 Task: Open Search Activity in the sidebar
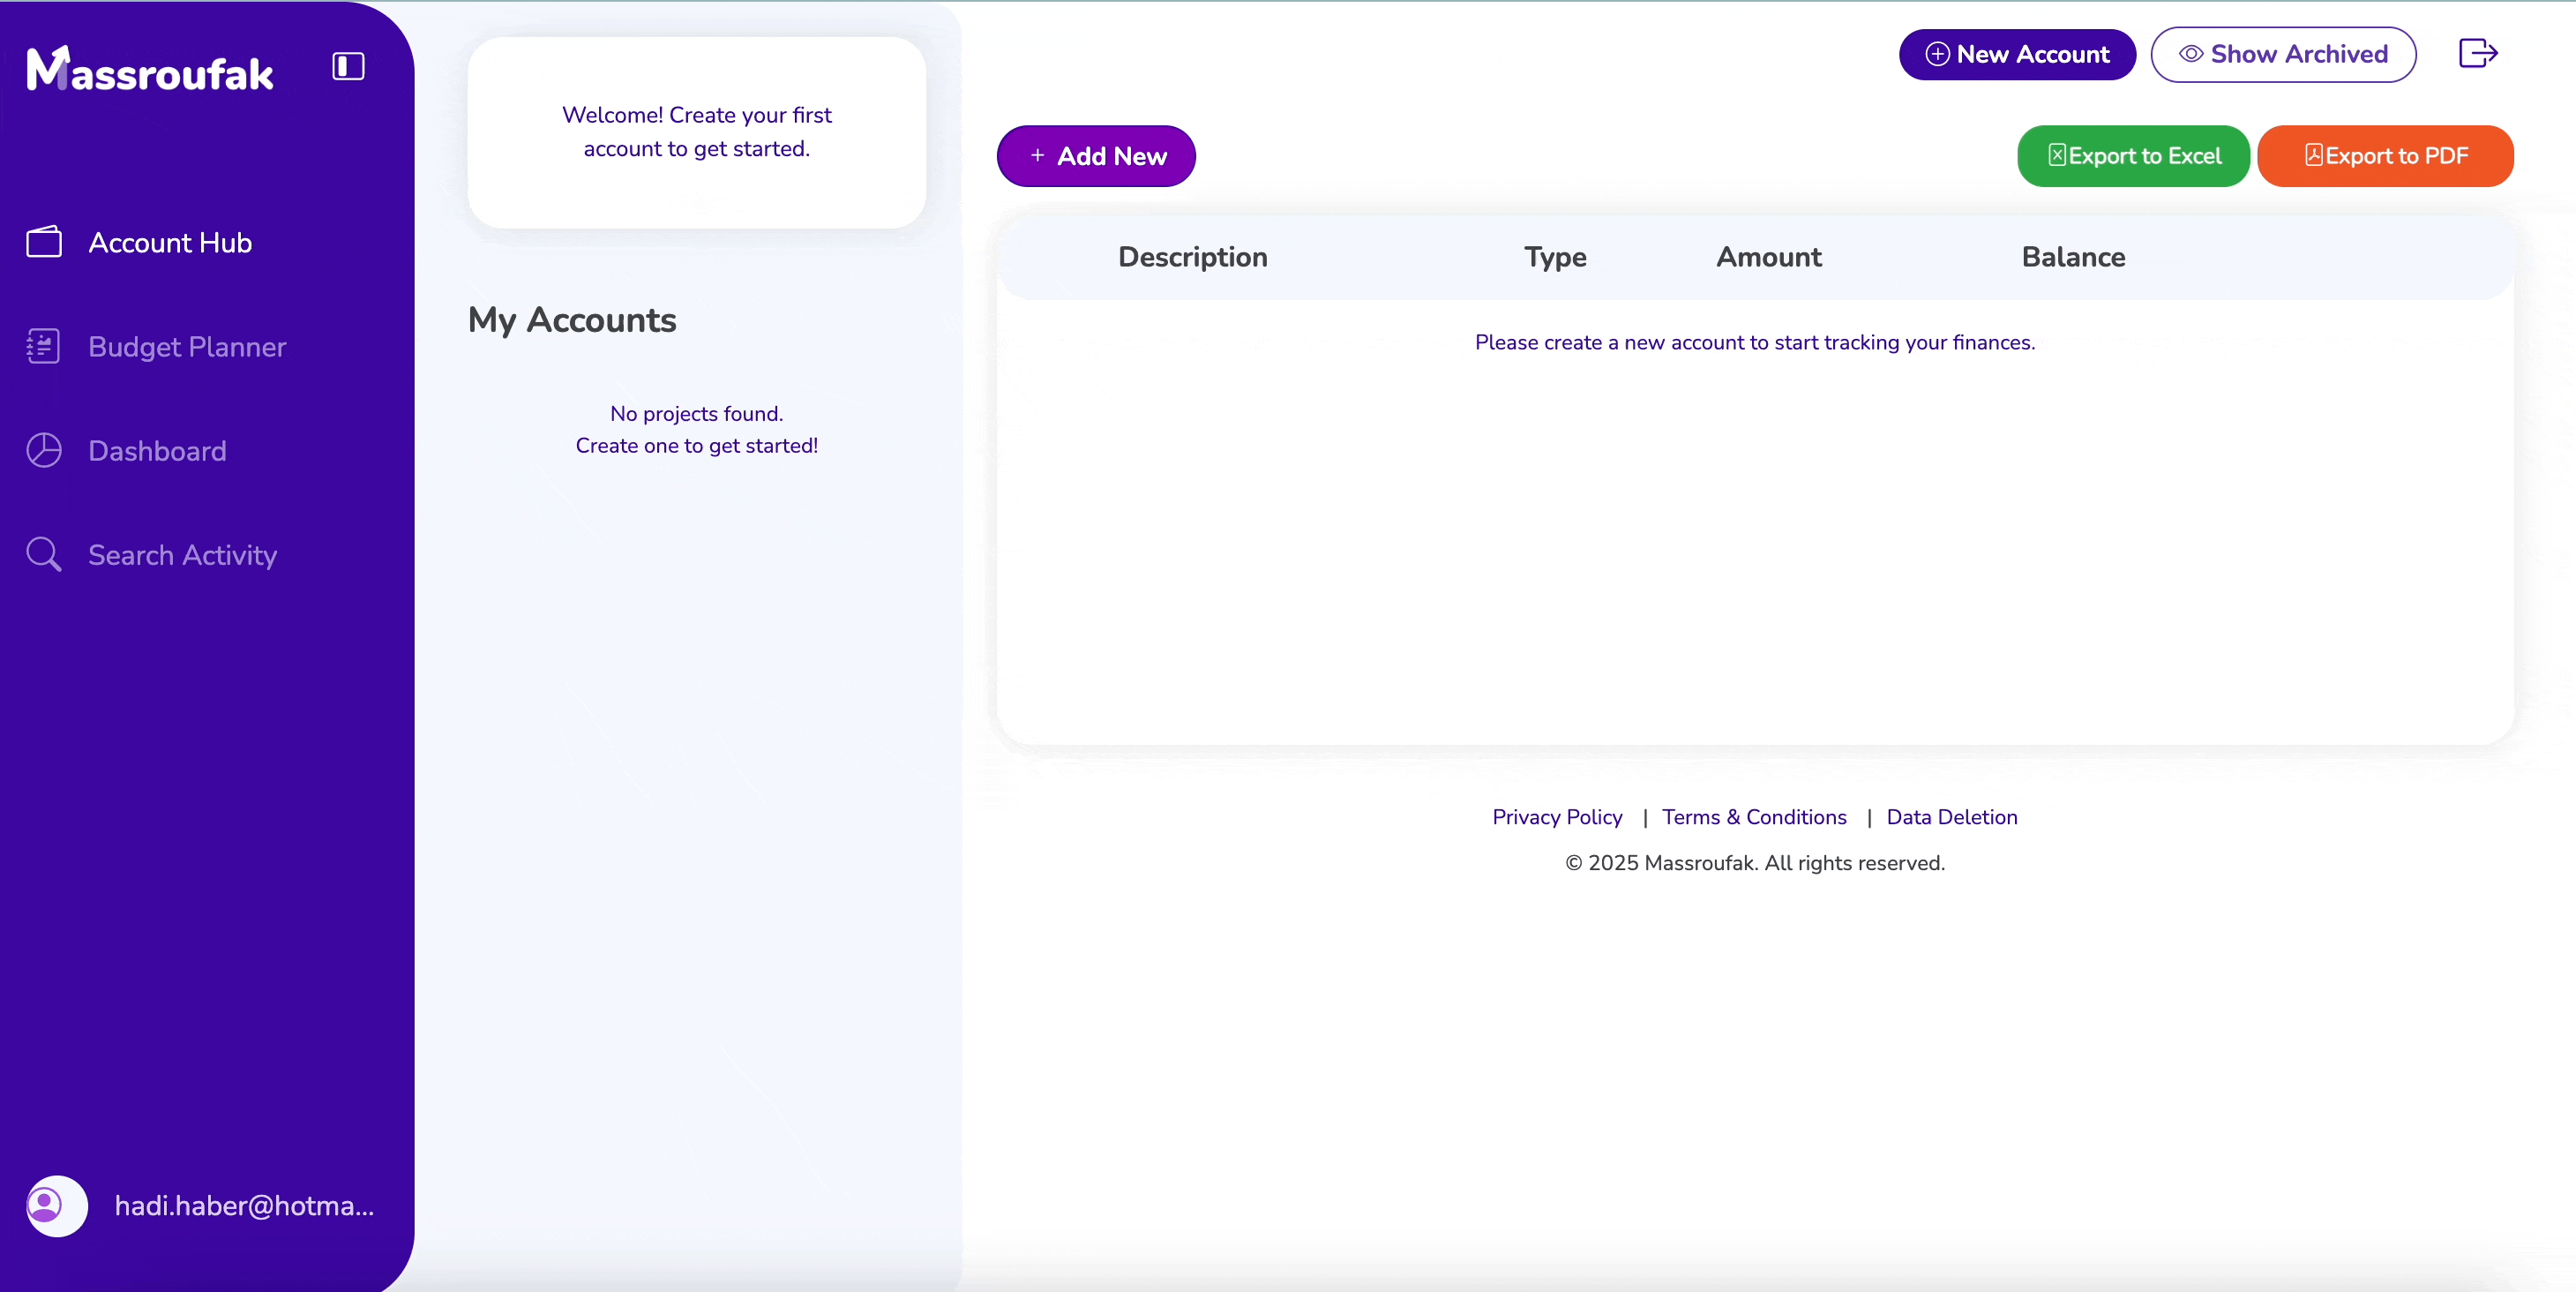[x=182, y=555]
